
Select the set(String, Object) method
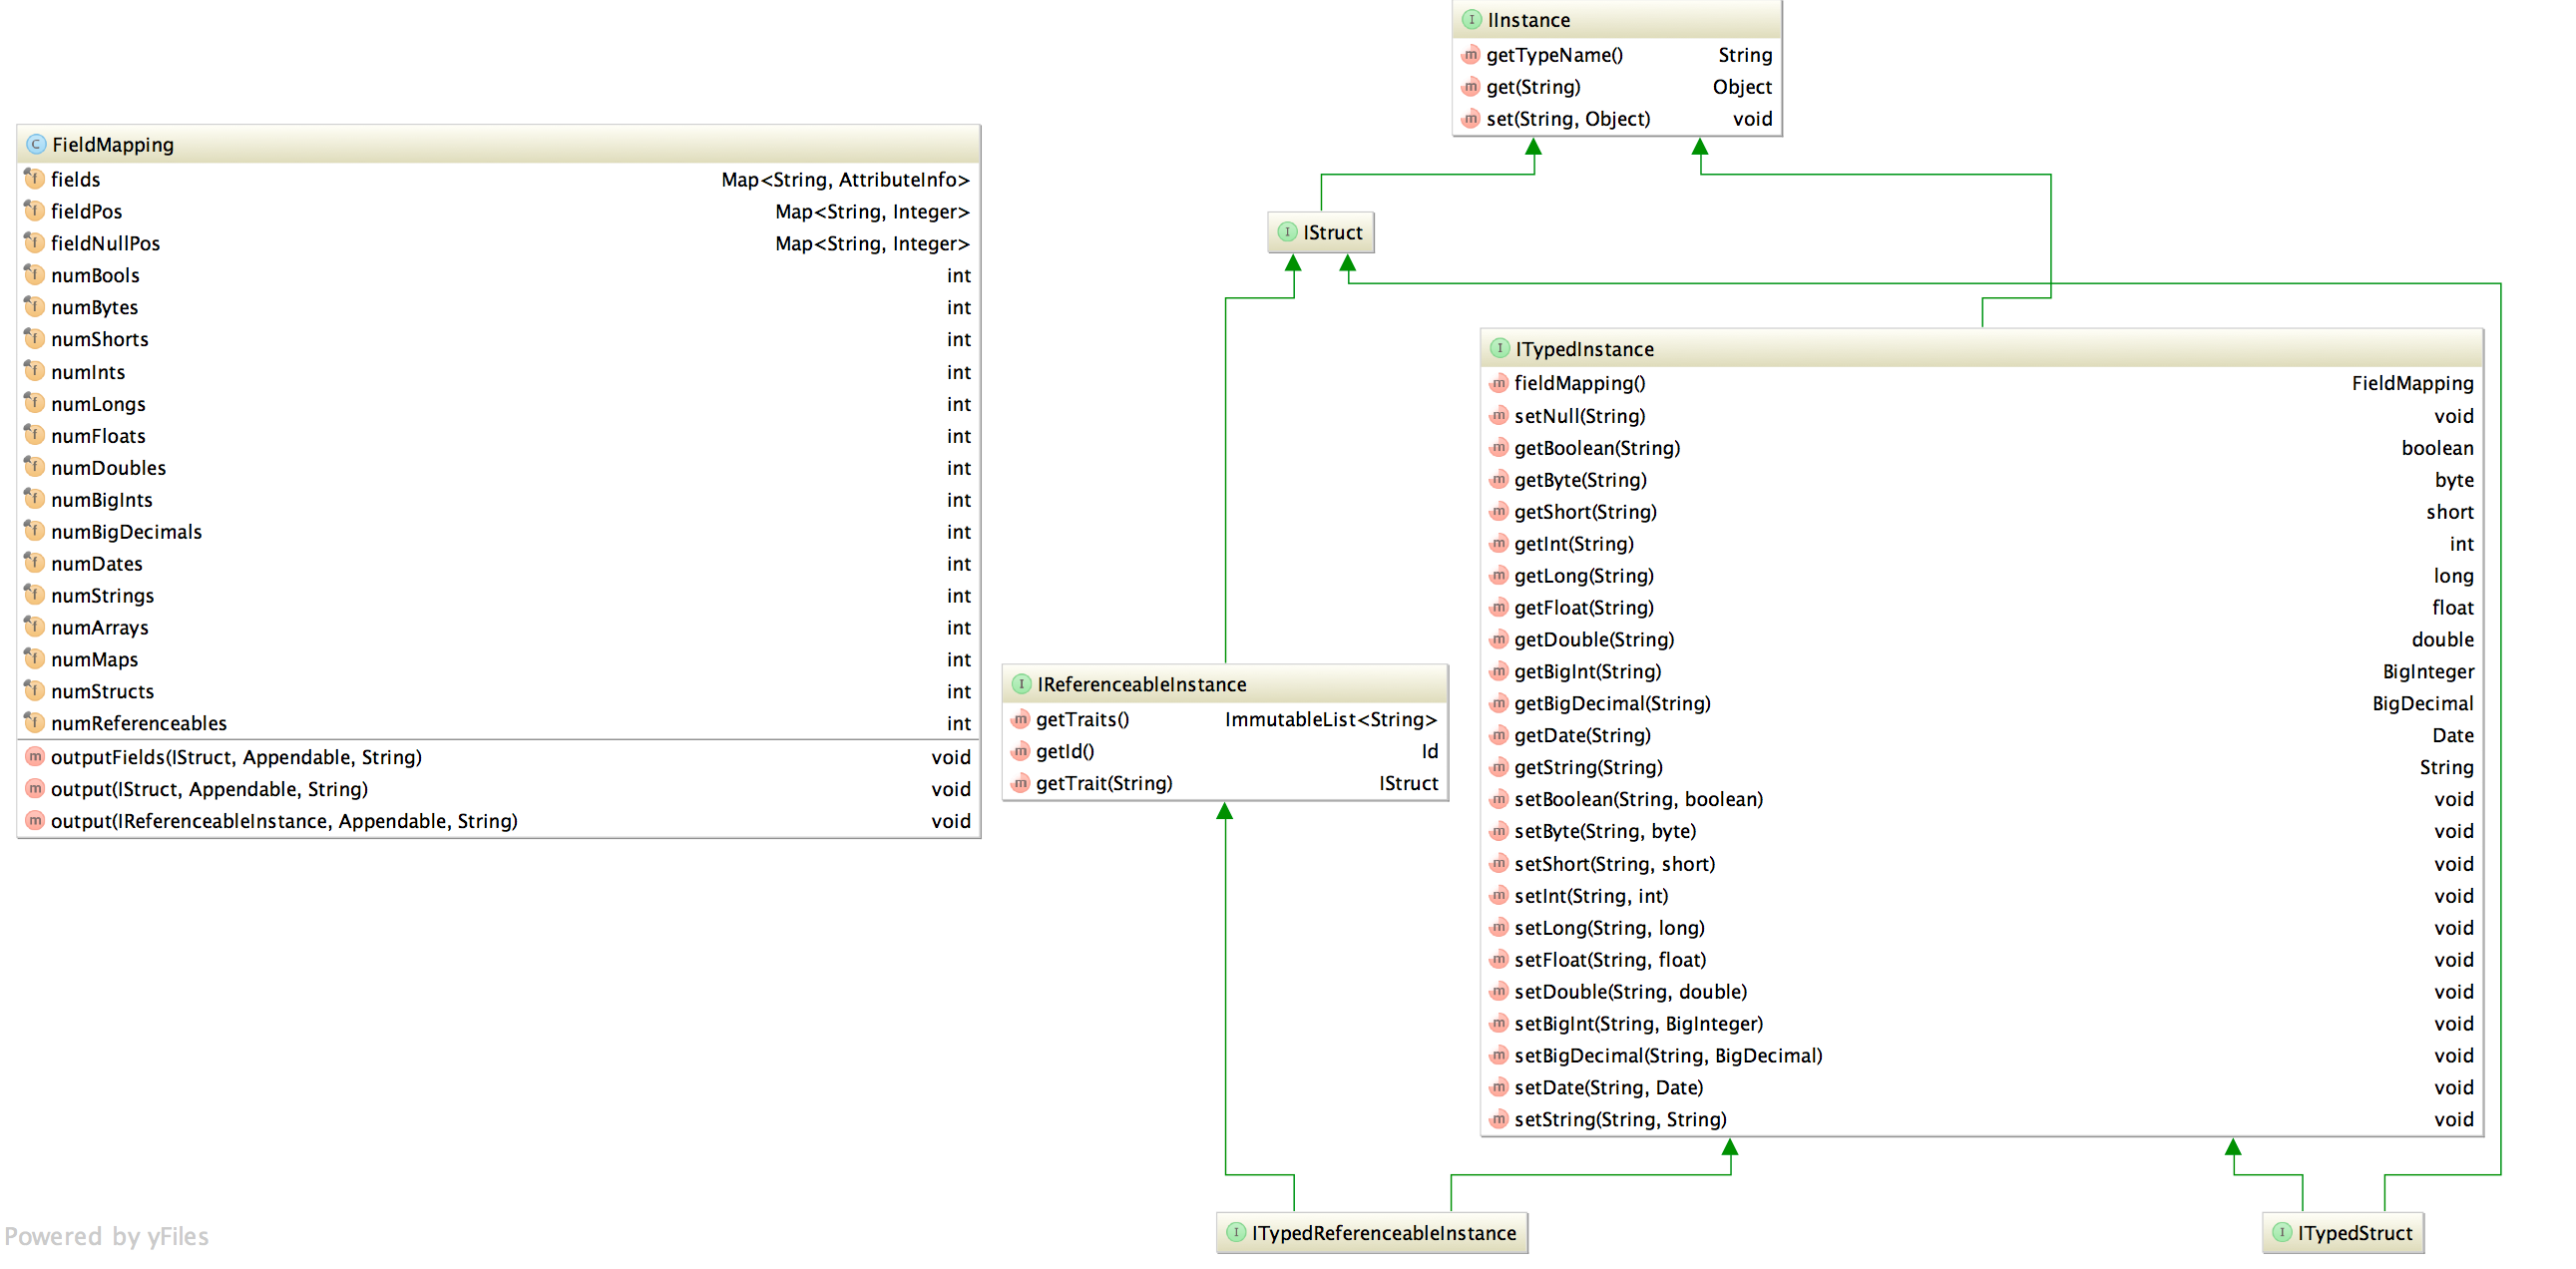(x=1567, y=119)
